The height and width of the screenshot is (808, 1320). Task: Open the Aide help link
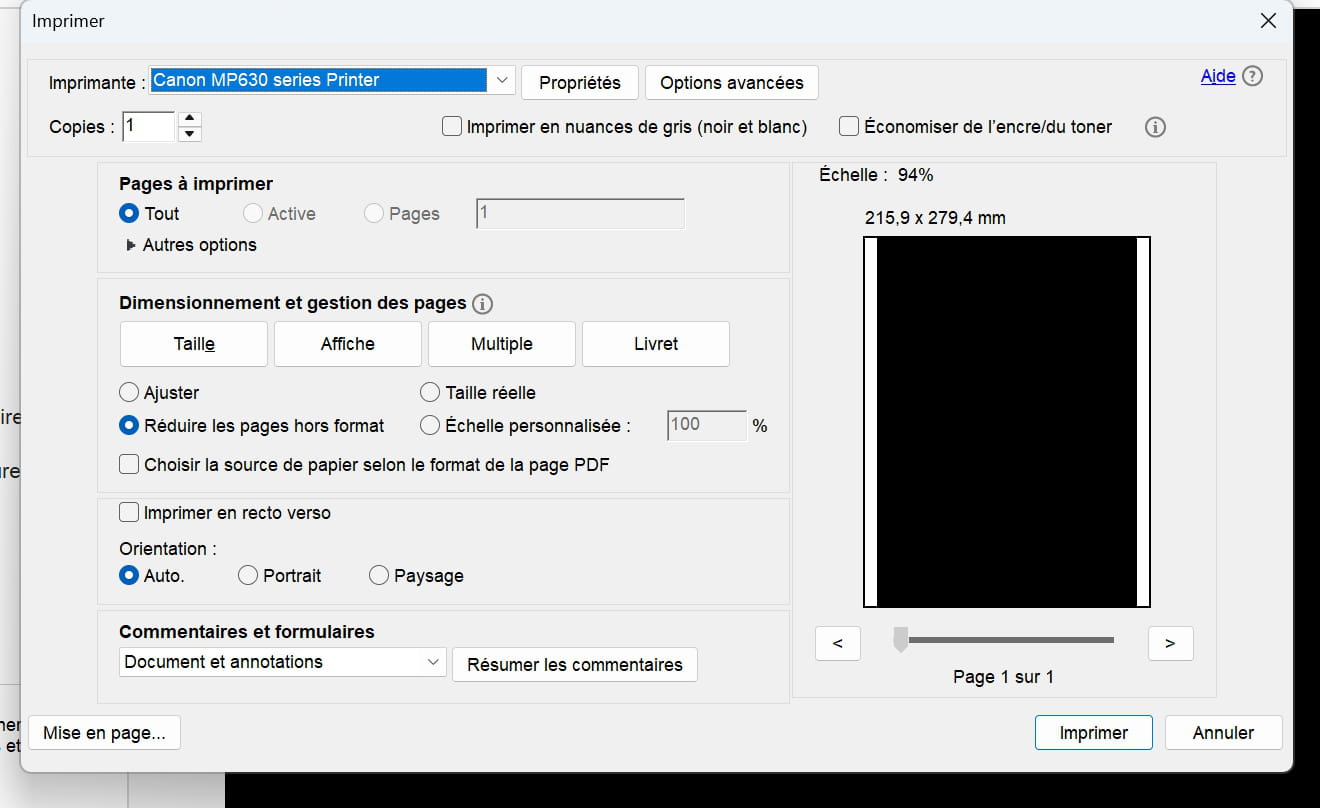point(1217,77)
